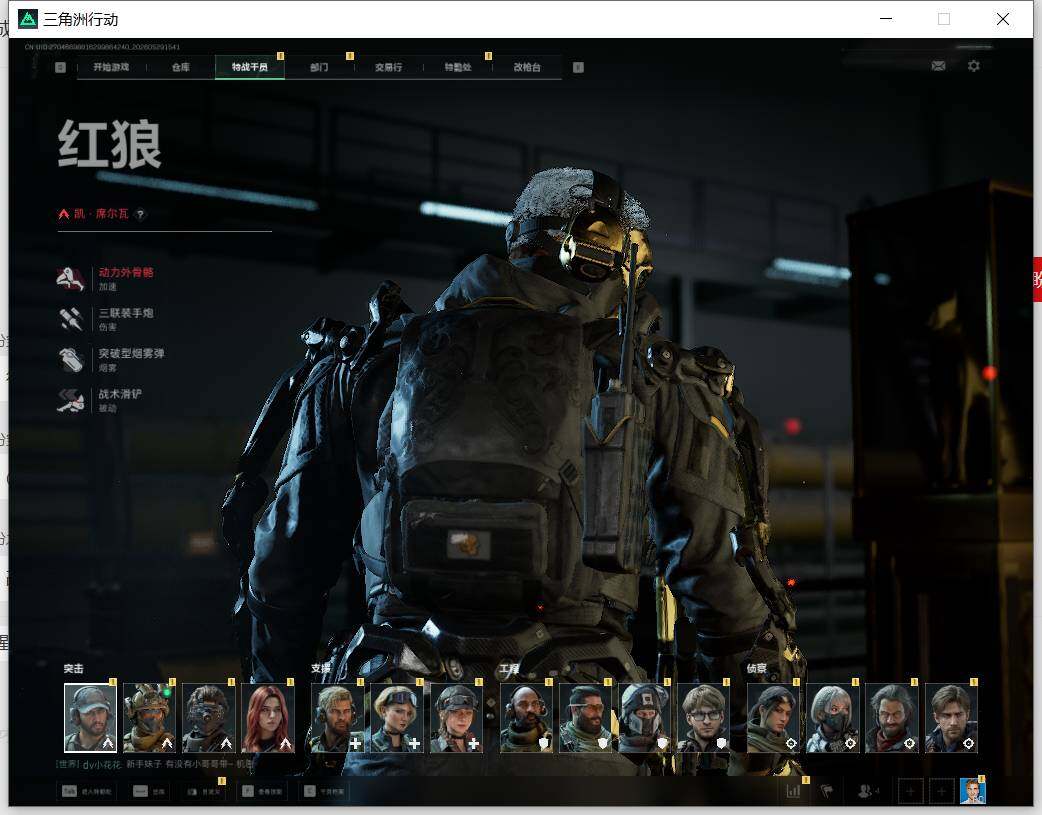
Task: Click the world chat message from dv小花花
Action: tap(154, 764)
